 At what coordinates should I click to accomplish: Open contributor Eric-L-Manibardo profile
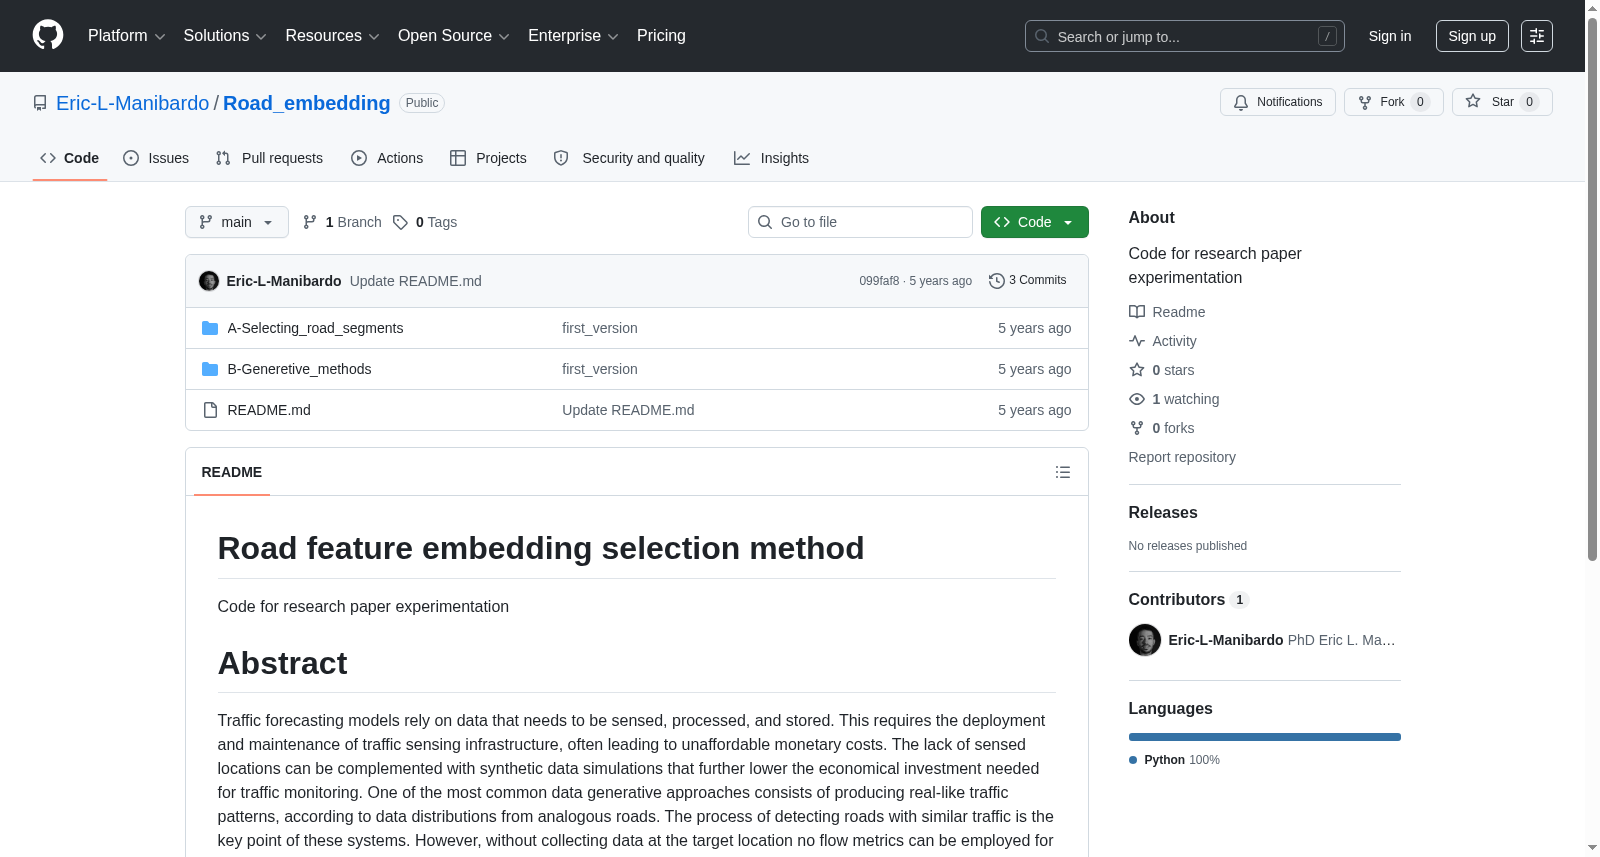(x=1226, y=640)
